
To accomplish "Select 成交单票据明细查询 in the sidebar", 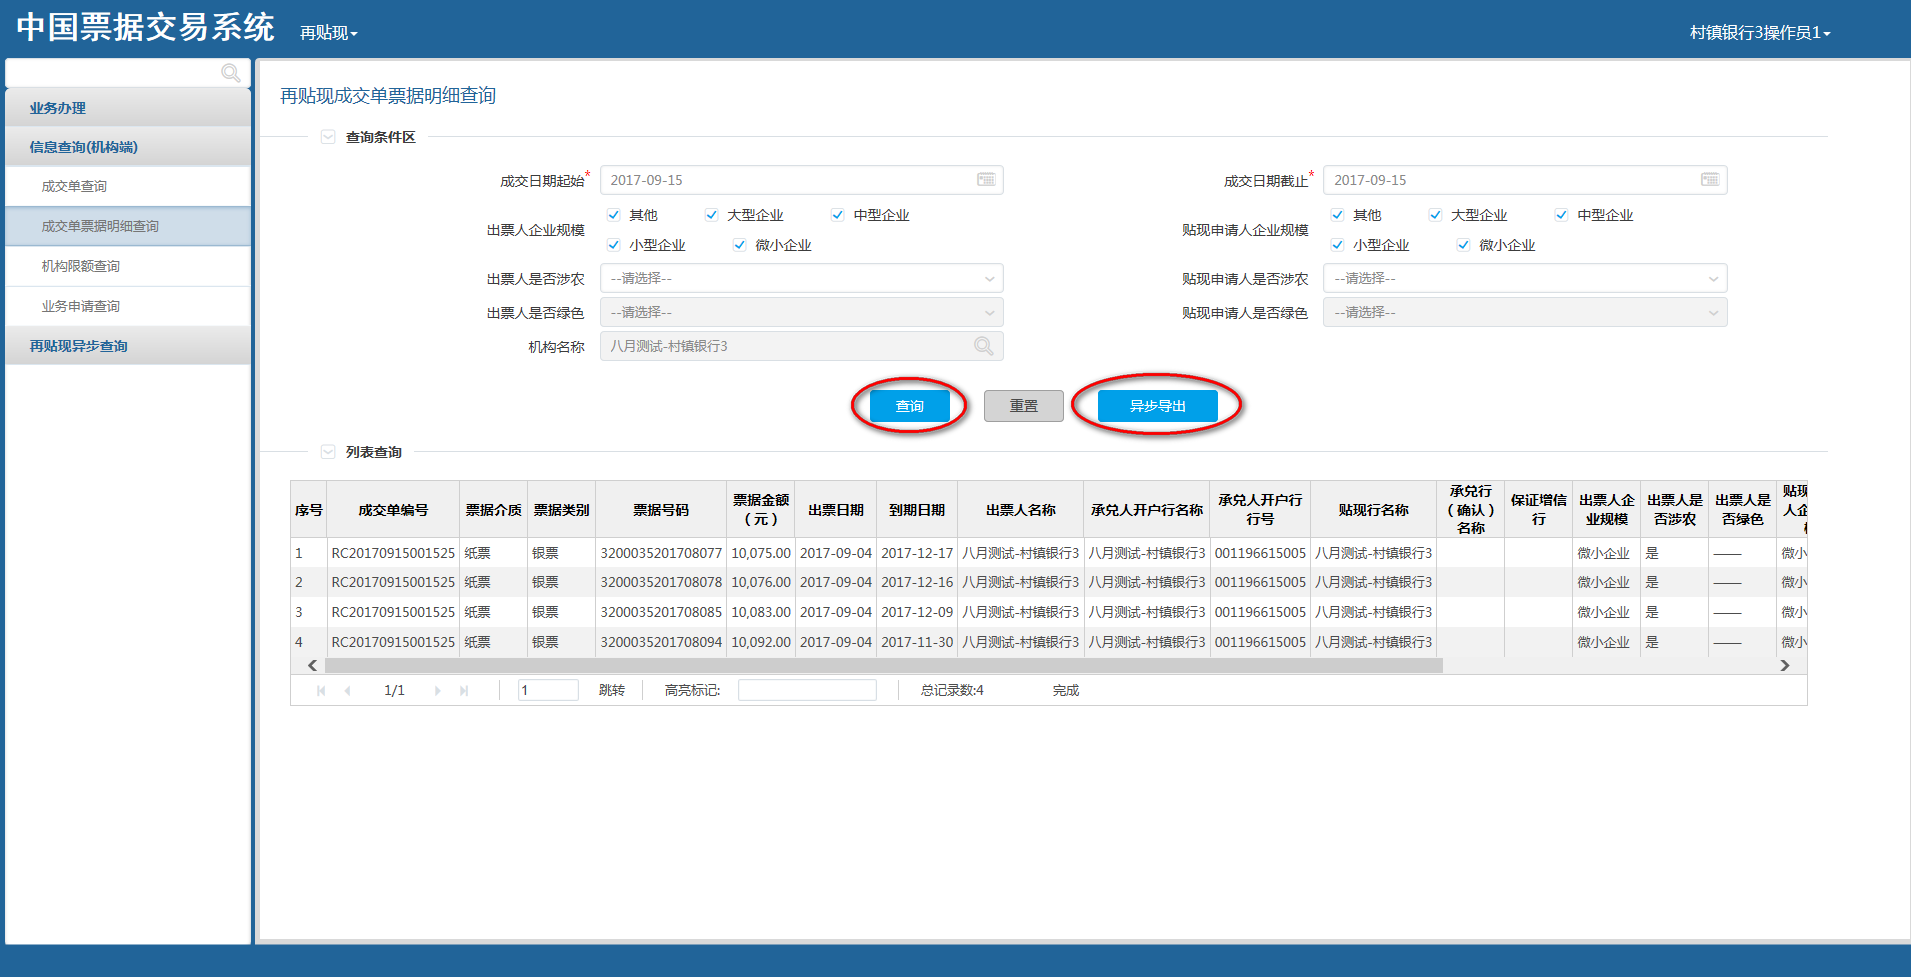I will pyautogui.click(x=128, y=226).
